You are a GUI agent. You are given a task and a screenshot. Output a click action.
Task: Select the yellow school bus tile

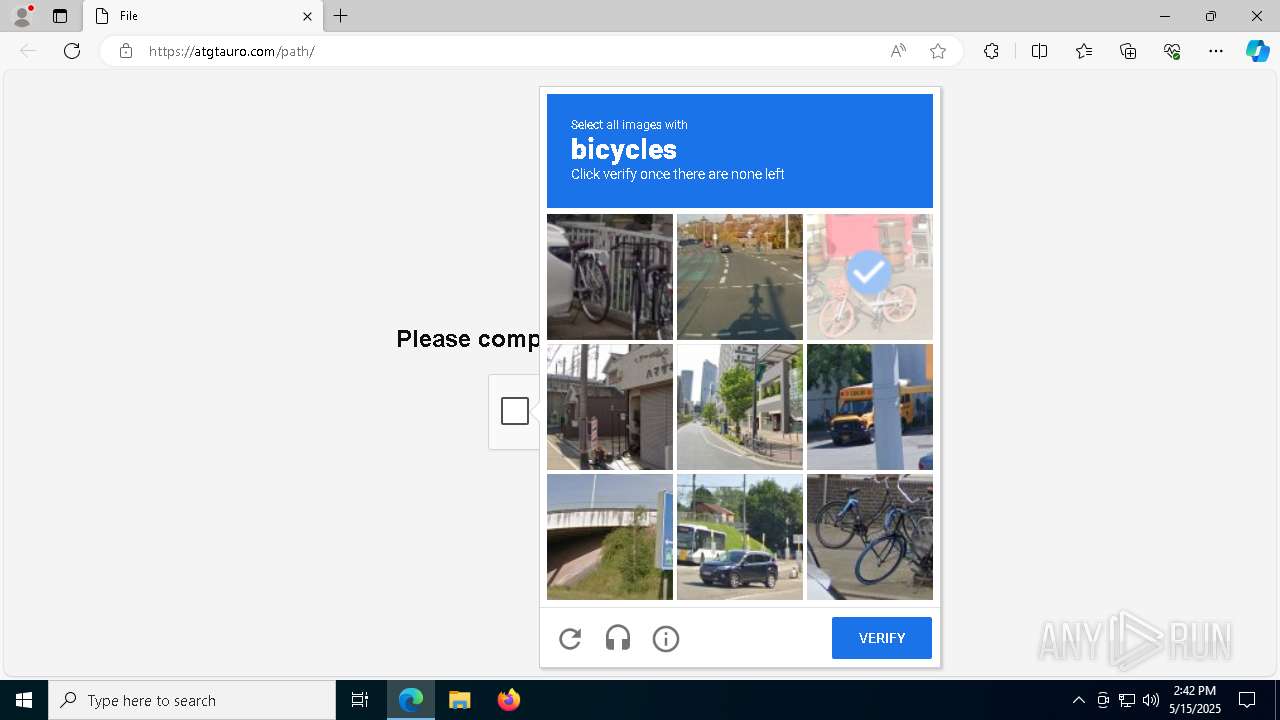coord(870,407)
